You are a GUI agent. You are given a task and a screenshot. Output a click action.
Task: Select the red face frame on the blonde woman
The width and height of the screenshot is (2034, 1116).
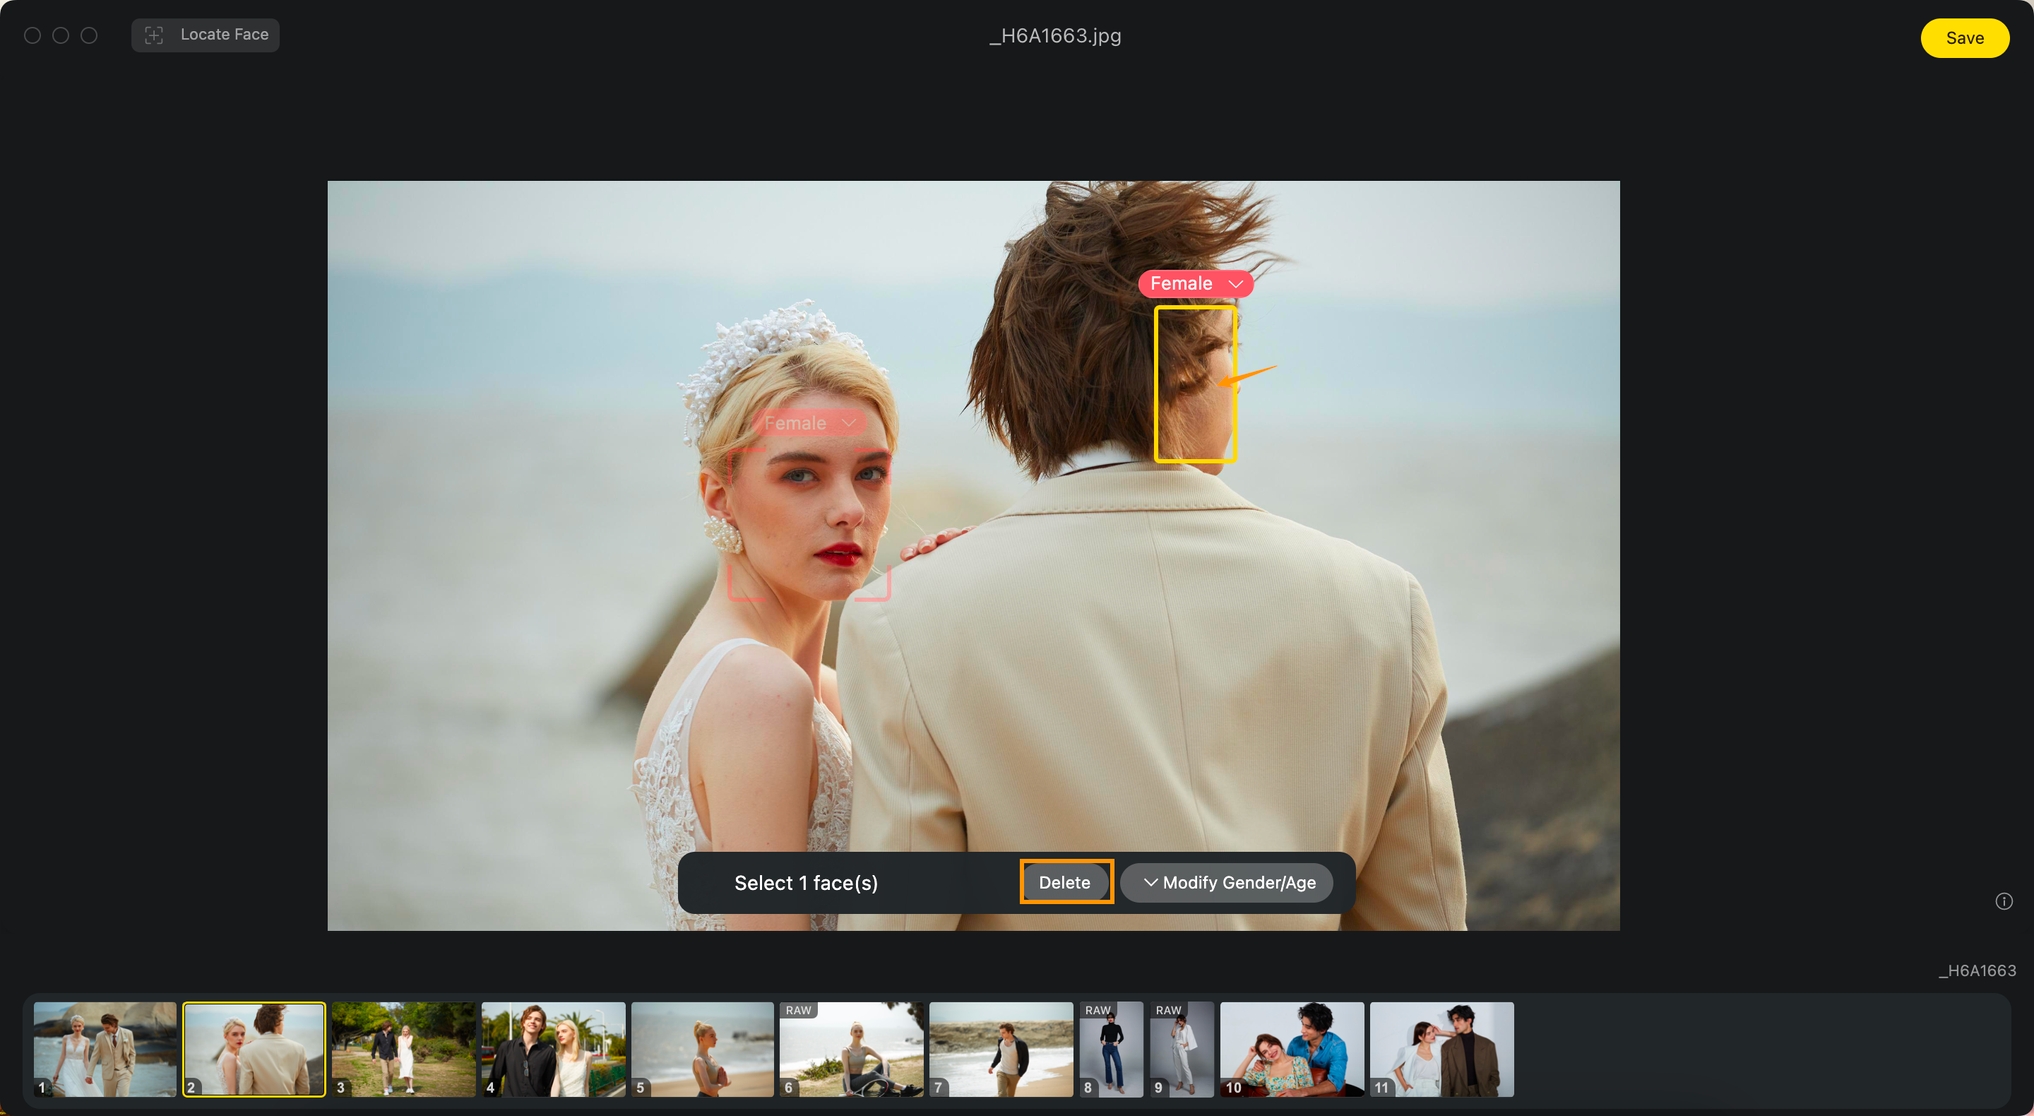[x=808, y=525]
